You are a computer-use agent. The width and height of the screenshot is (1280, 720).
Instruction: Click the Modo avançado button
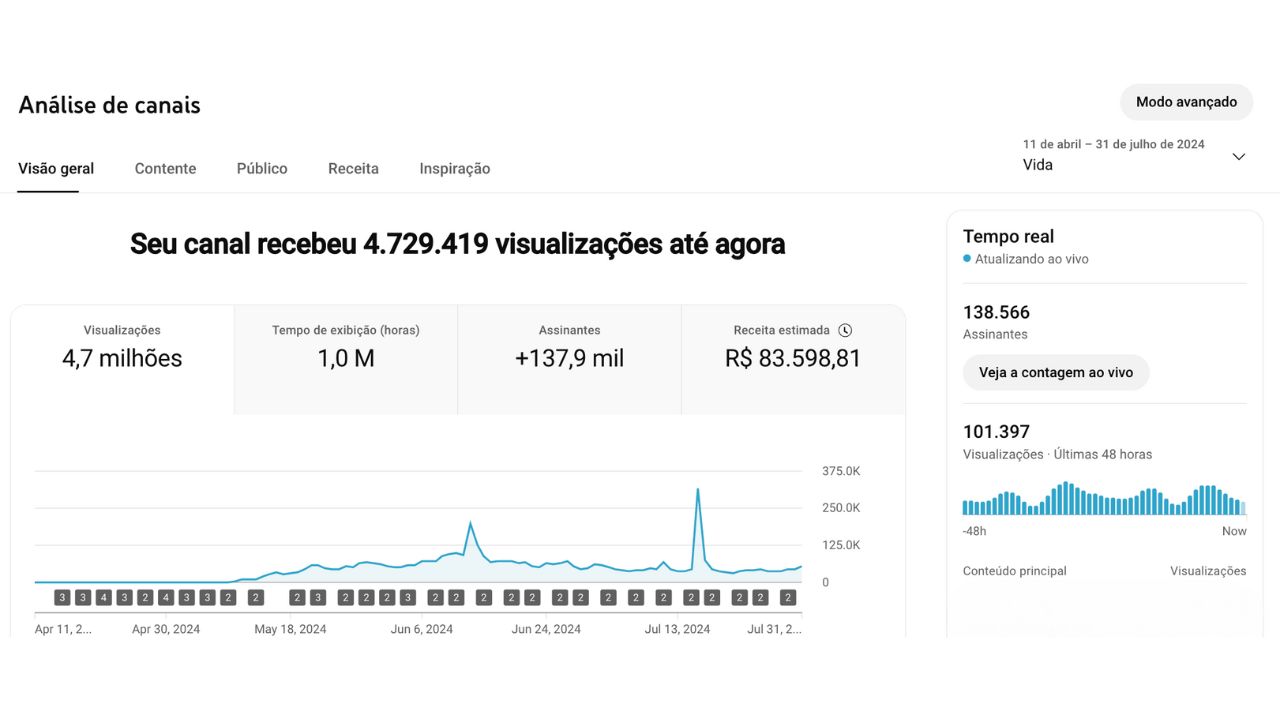pyautogui.click(x=1186, y=102)
